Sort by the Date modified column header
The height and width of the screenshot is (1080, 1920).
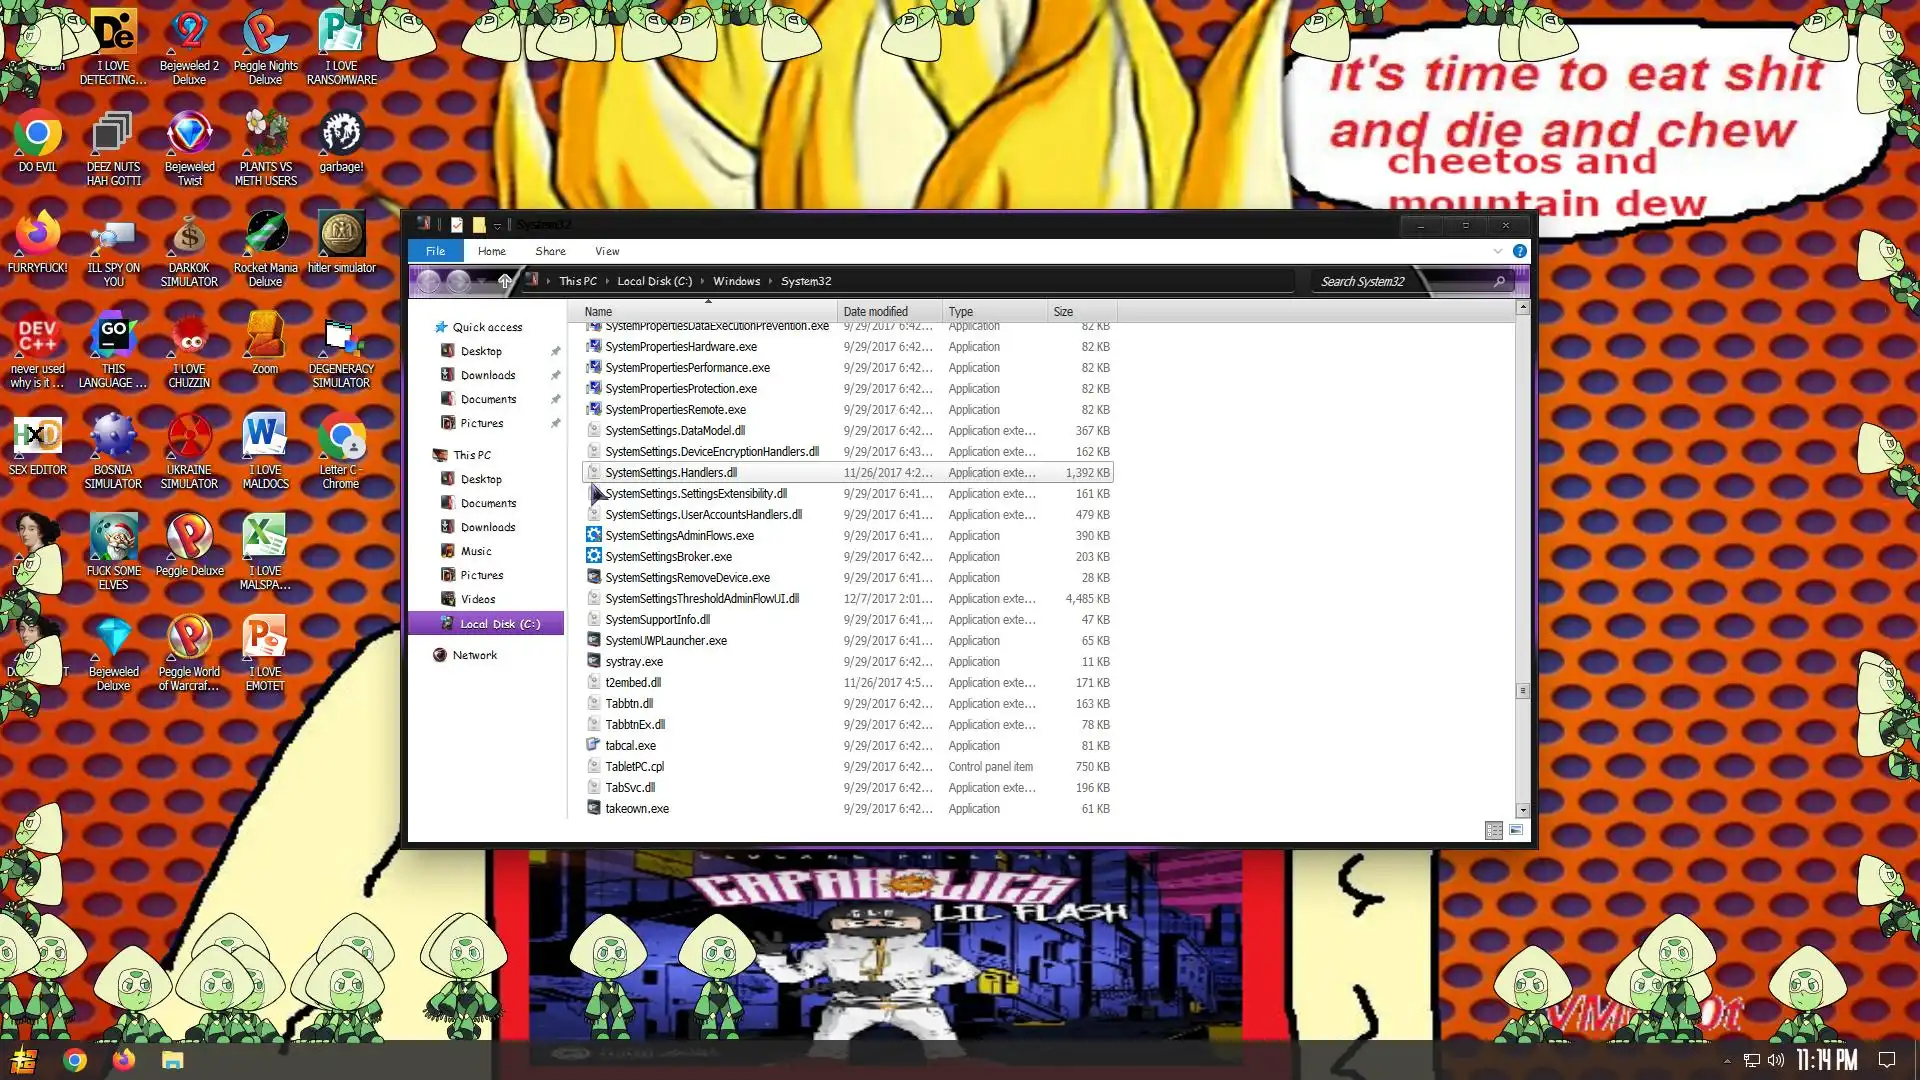(x=875, y=311)
